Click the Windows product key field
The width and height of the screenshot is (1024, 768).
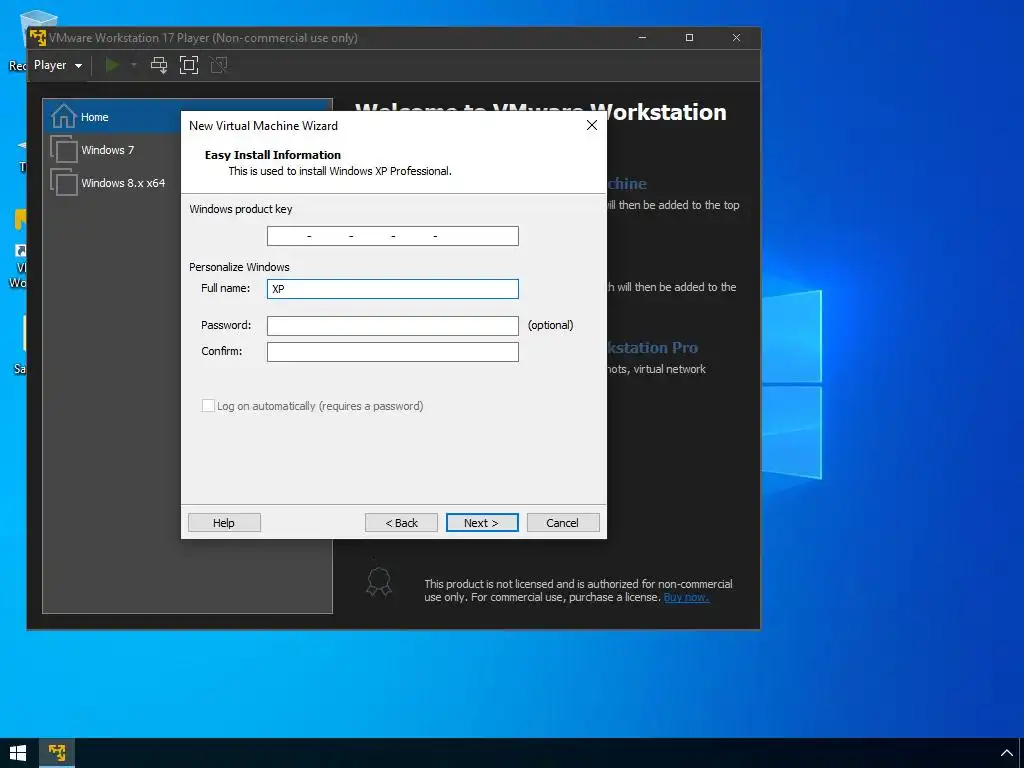pos(392,236)
